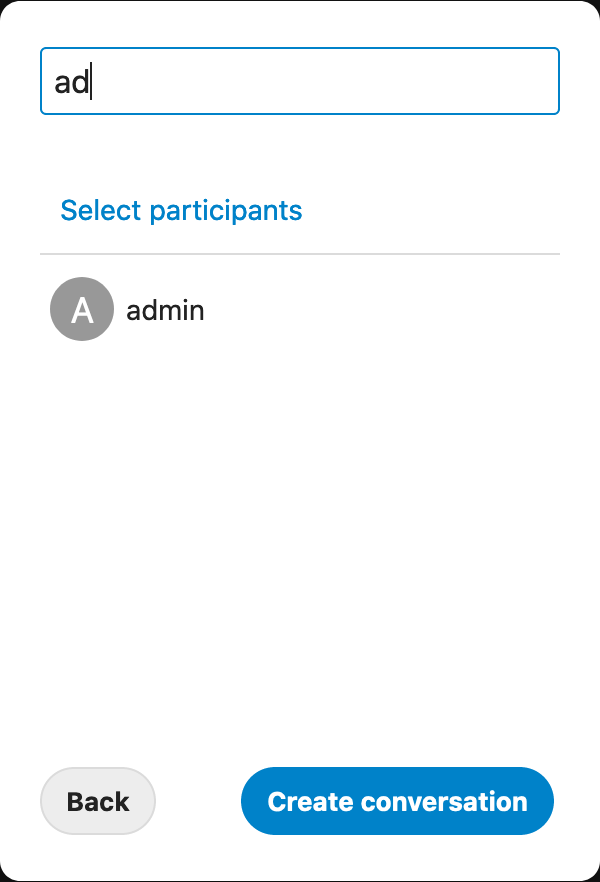Click the avatar next to admin's name
The height and width of the screenshot is (882, 600).
coord(81,309)
